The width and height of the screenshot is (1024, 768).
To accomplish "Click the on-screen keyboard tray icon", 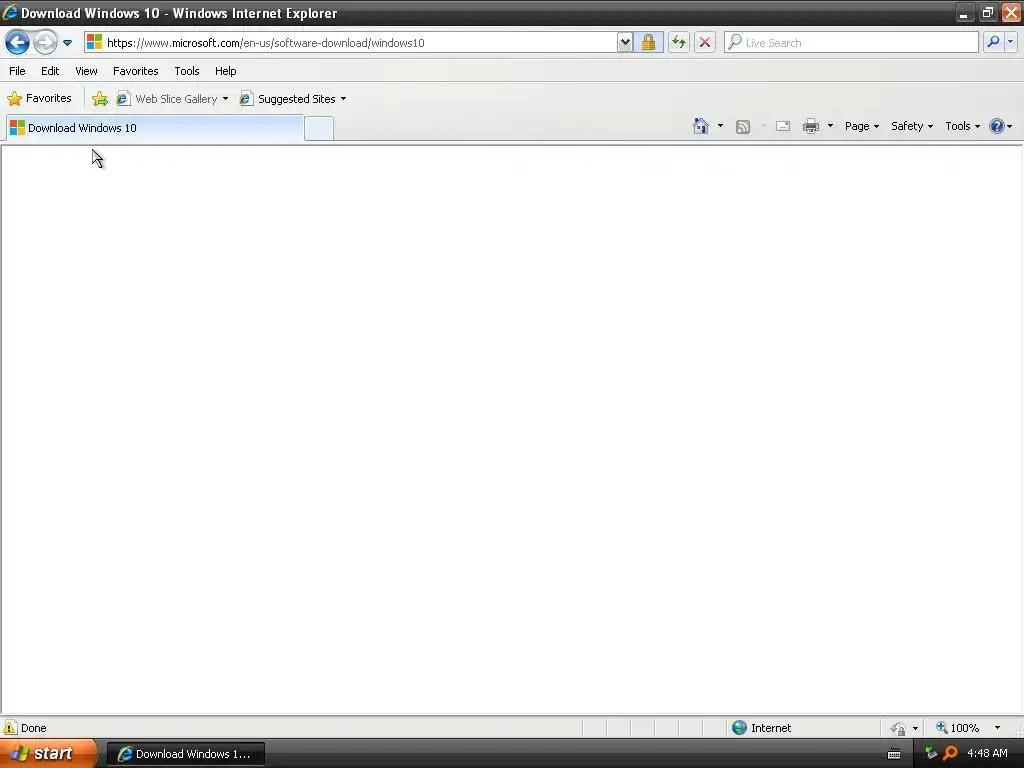I will pos(894,754).
